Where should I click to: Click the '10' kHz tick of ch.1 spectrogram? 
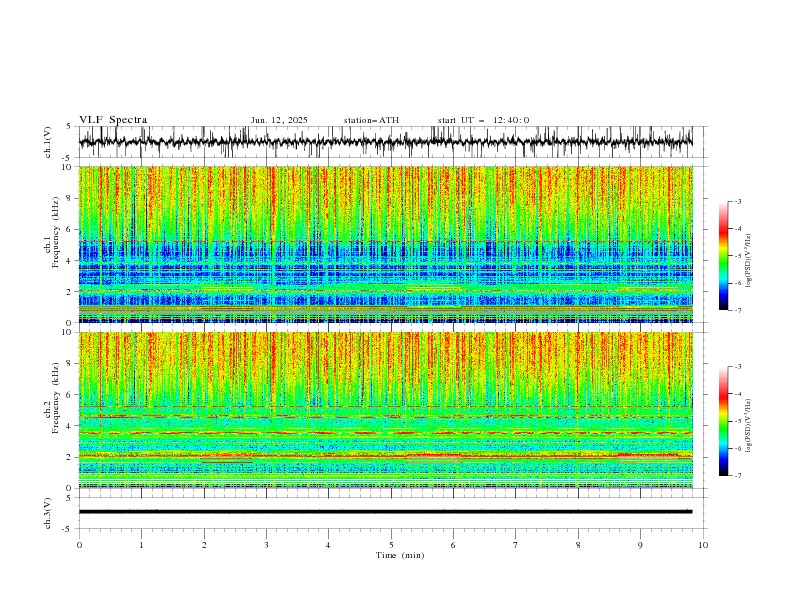[68, 167]
